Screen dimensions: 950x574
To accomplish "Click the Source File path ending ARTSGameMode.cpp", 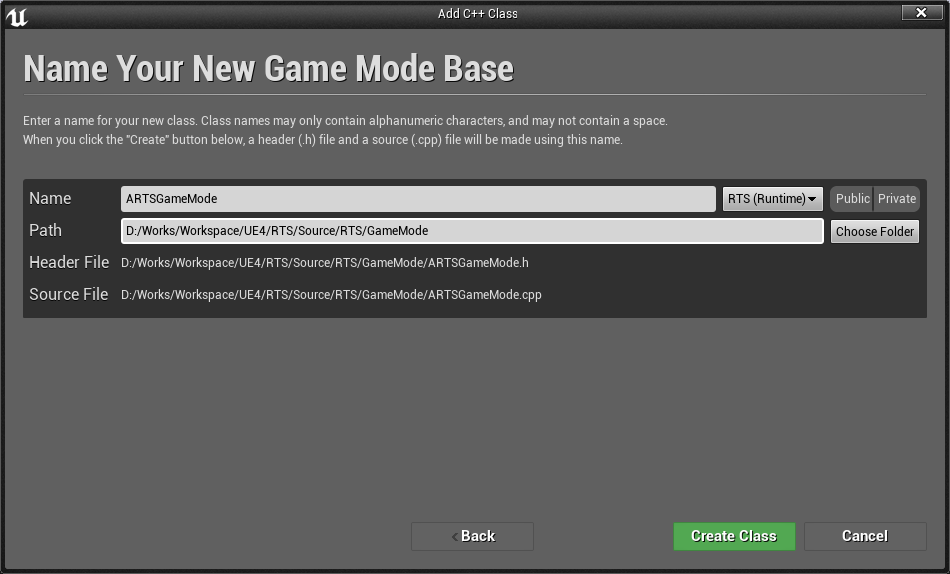I will pos(331,295).
